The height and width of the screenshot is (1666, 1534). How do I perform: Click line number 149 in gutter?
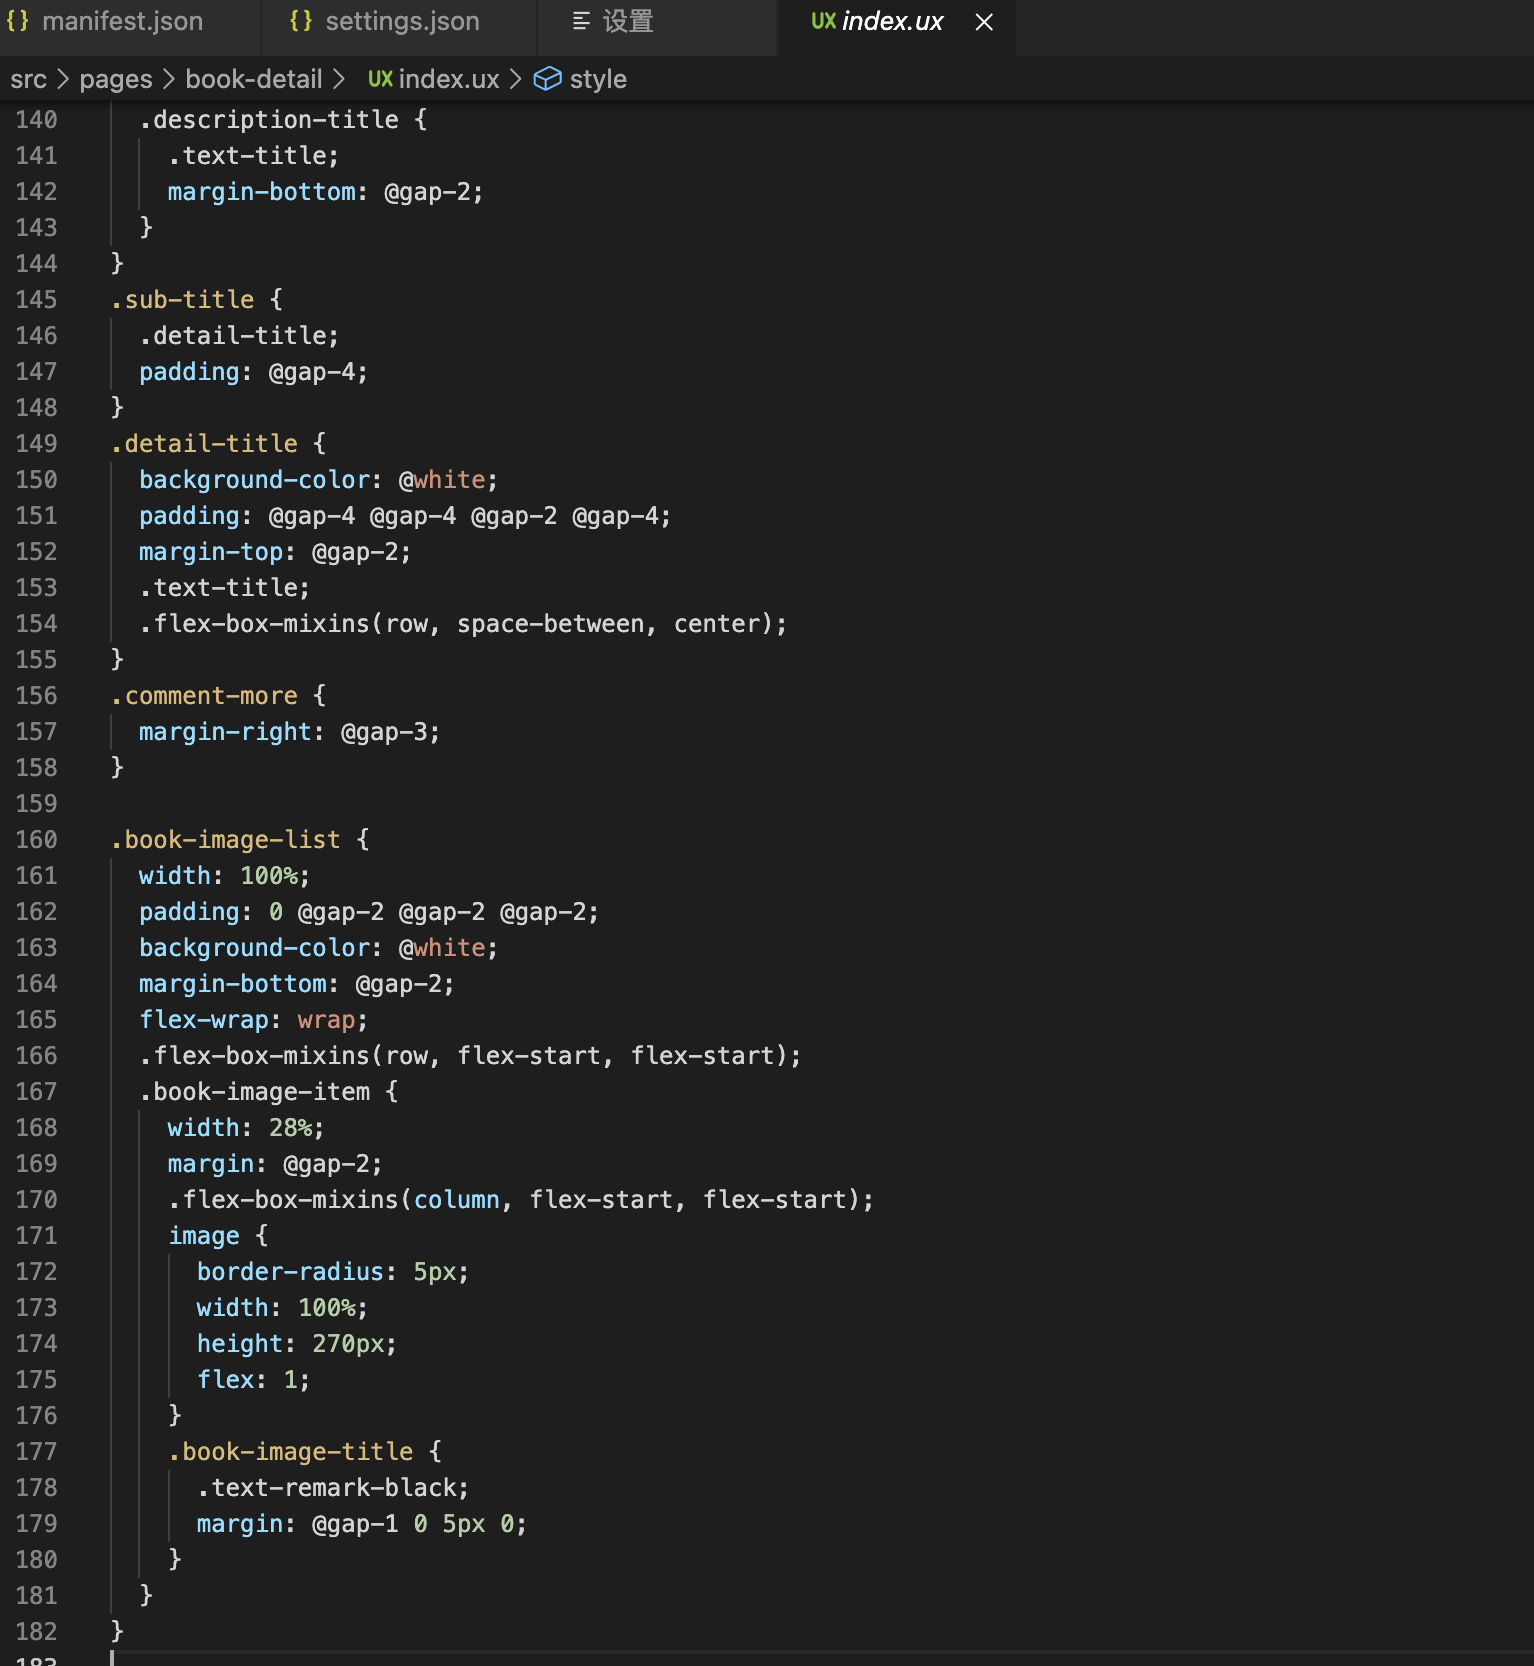(x=36, y=444)
